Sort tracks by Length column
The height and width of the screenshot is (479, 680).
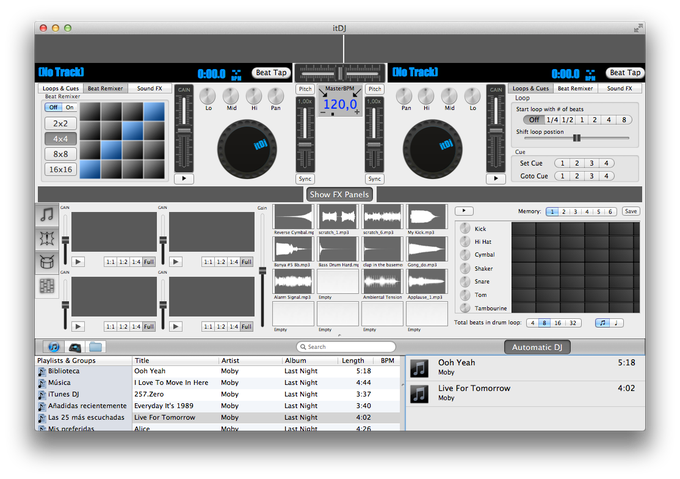click(x=353, y=361)
